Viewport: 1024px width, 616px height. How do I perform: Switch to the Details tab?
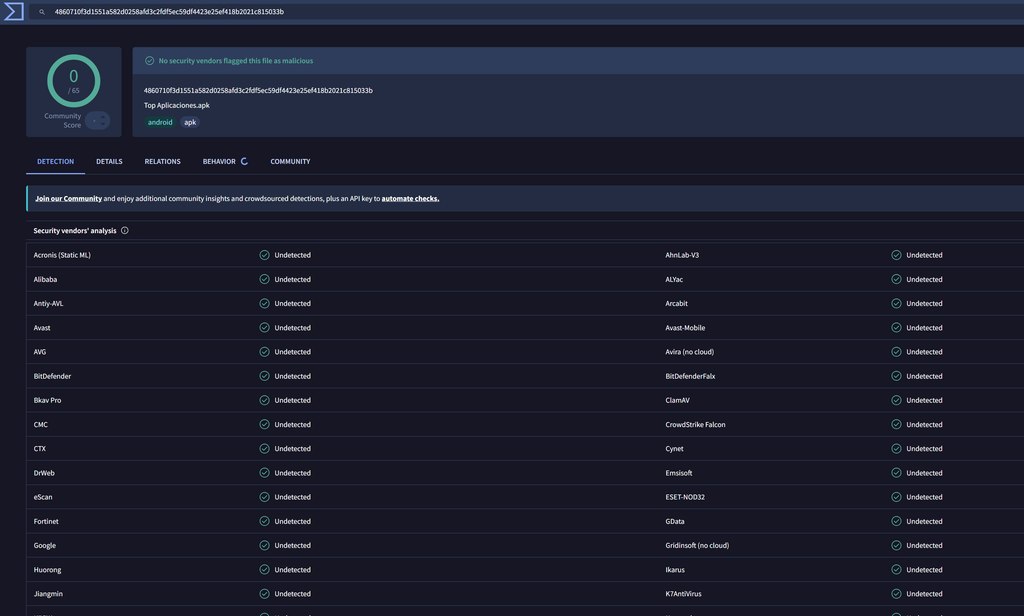point(109,161)
